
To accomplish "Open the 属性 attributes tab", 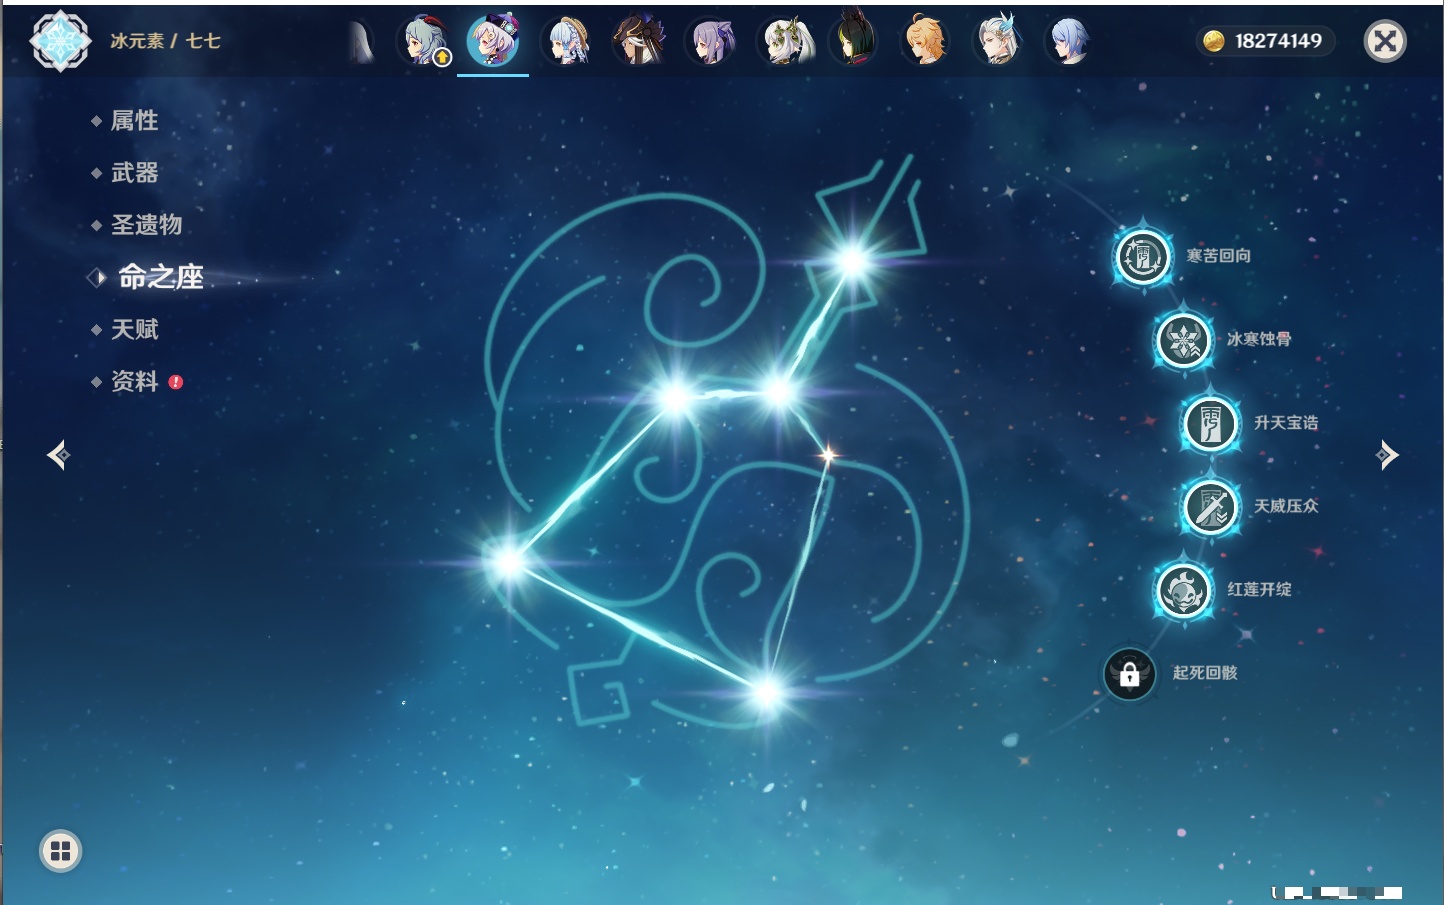I will (135, 121).
